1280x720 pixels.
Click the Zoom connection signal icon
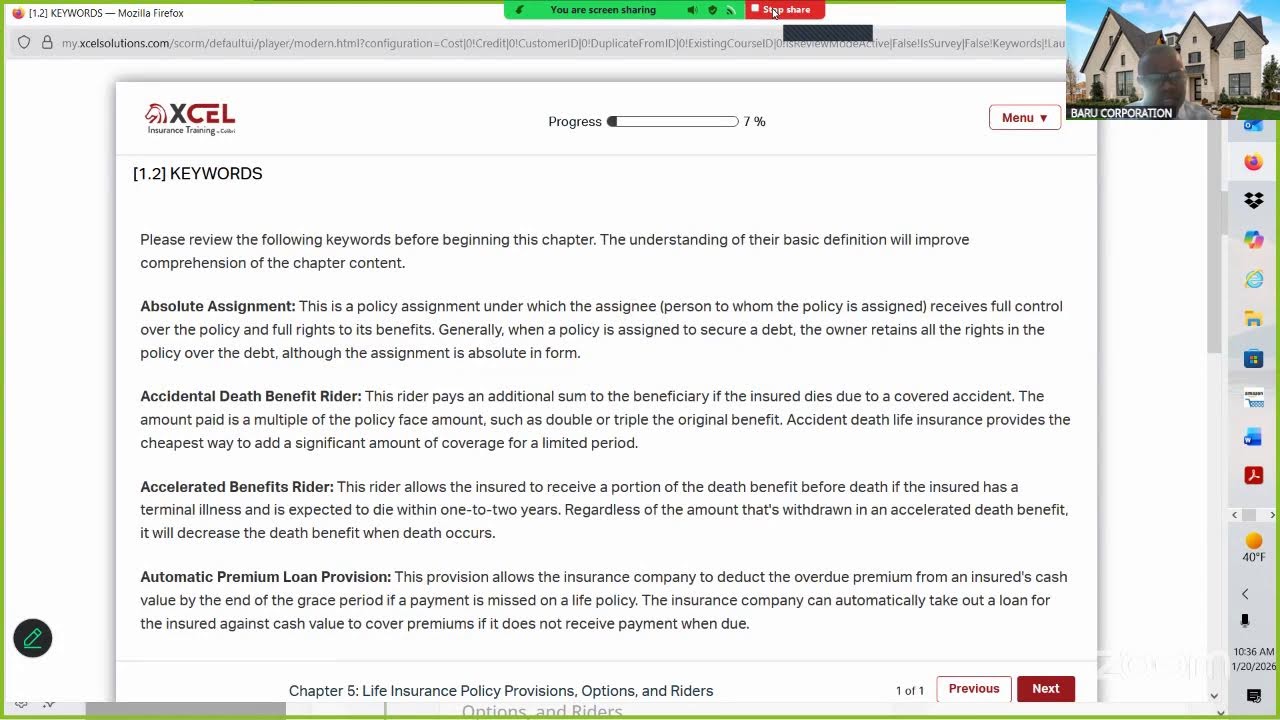[x=730, y=10]
